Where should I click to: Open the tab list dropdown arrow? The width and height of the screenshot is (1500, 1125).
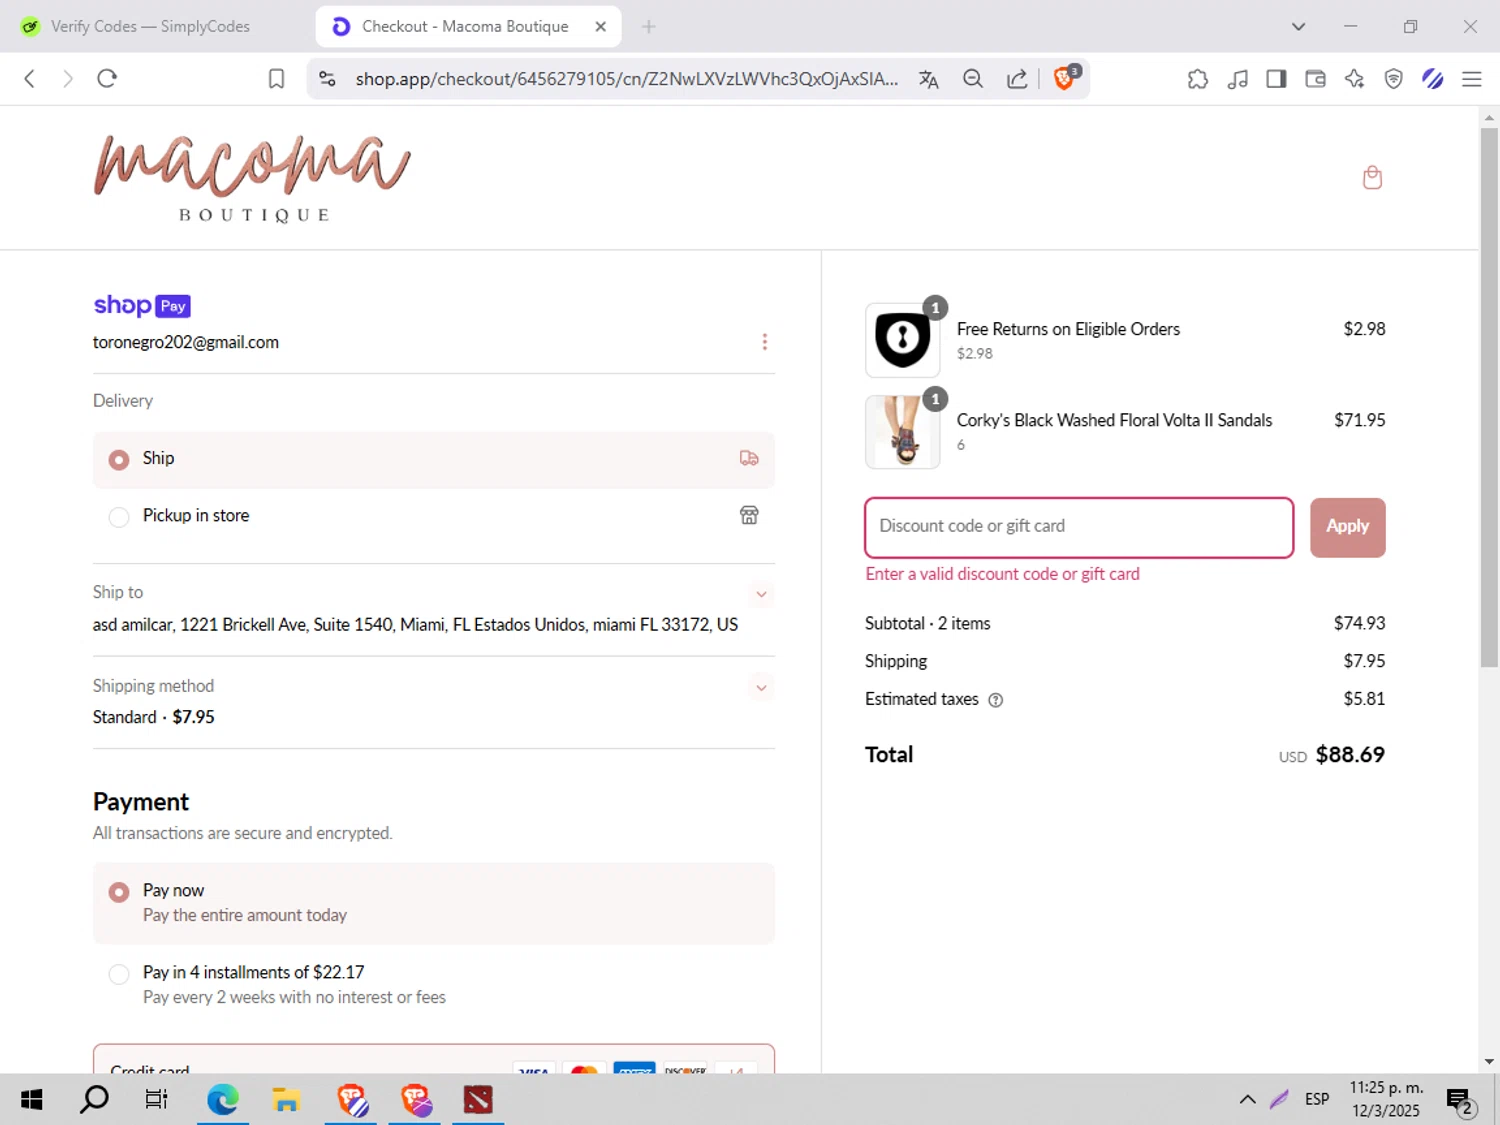[x=1298, y=27]
